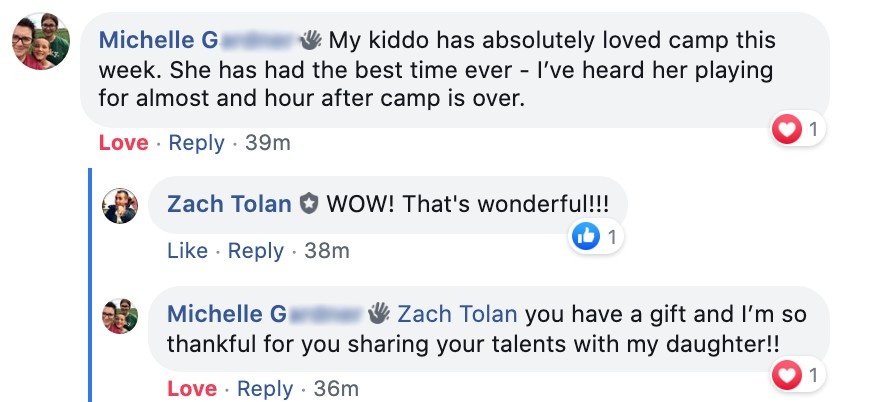Image resolution: width=890 pixels, height=402 pixels.
Task: Toggle Love on the camp comment
Action: click(123, 143)
